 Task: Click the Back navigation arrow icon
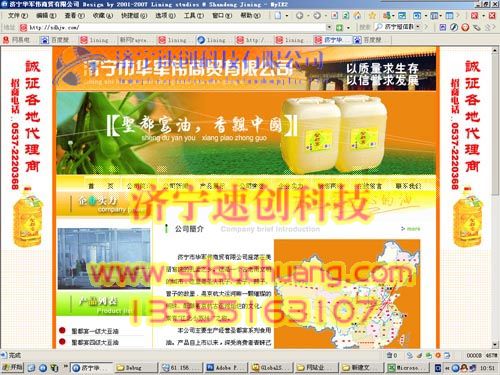coord(299,16)
